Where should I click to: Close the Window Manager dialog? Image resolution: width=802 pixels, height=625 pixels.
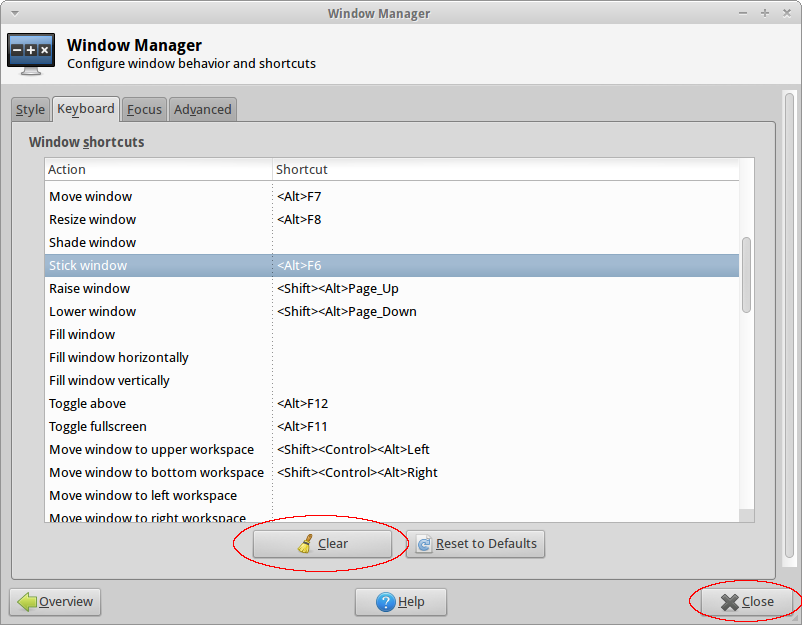coord(746,602)
